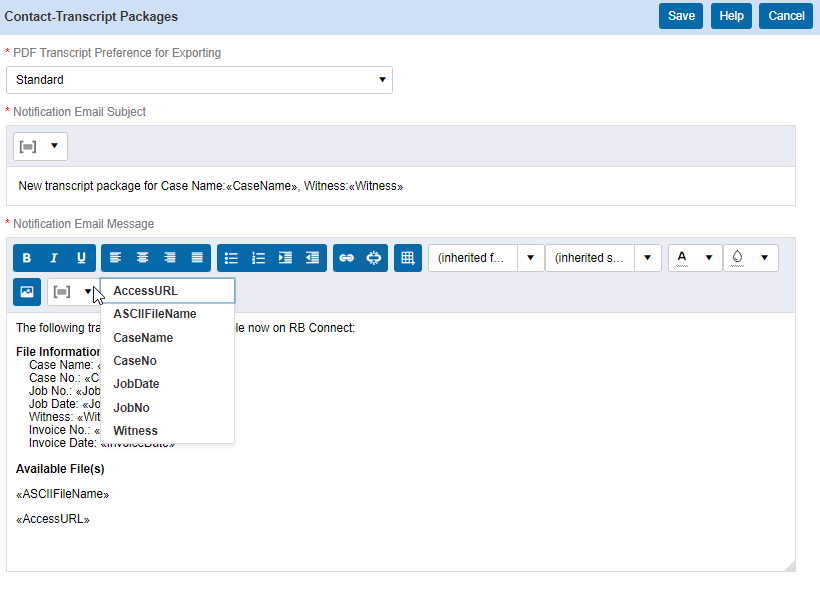This screenshot has height=592, width=820.
Task: Click the Save button
Action: pos(681,16)
